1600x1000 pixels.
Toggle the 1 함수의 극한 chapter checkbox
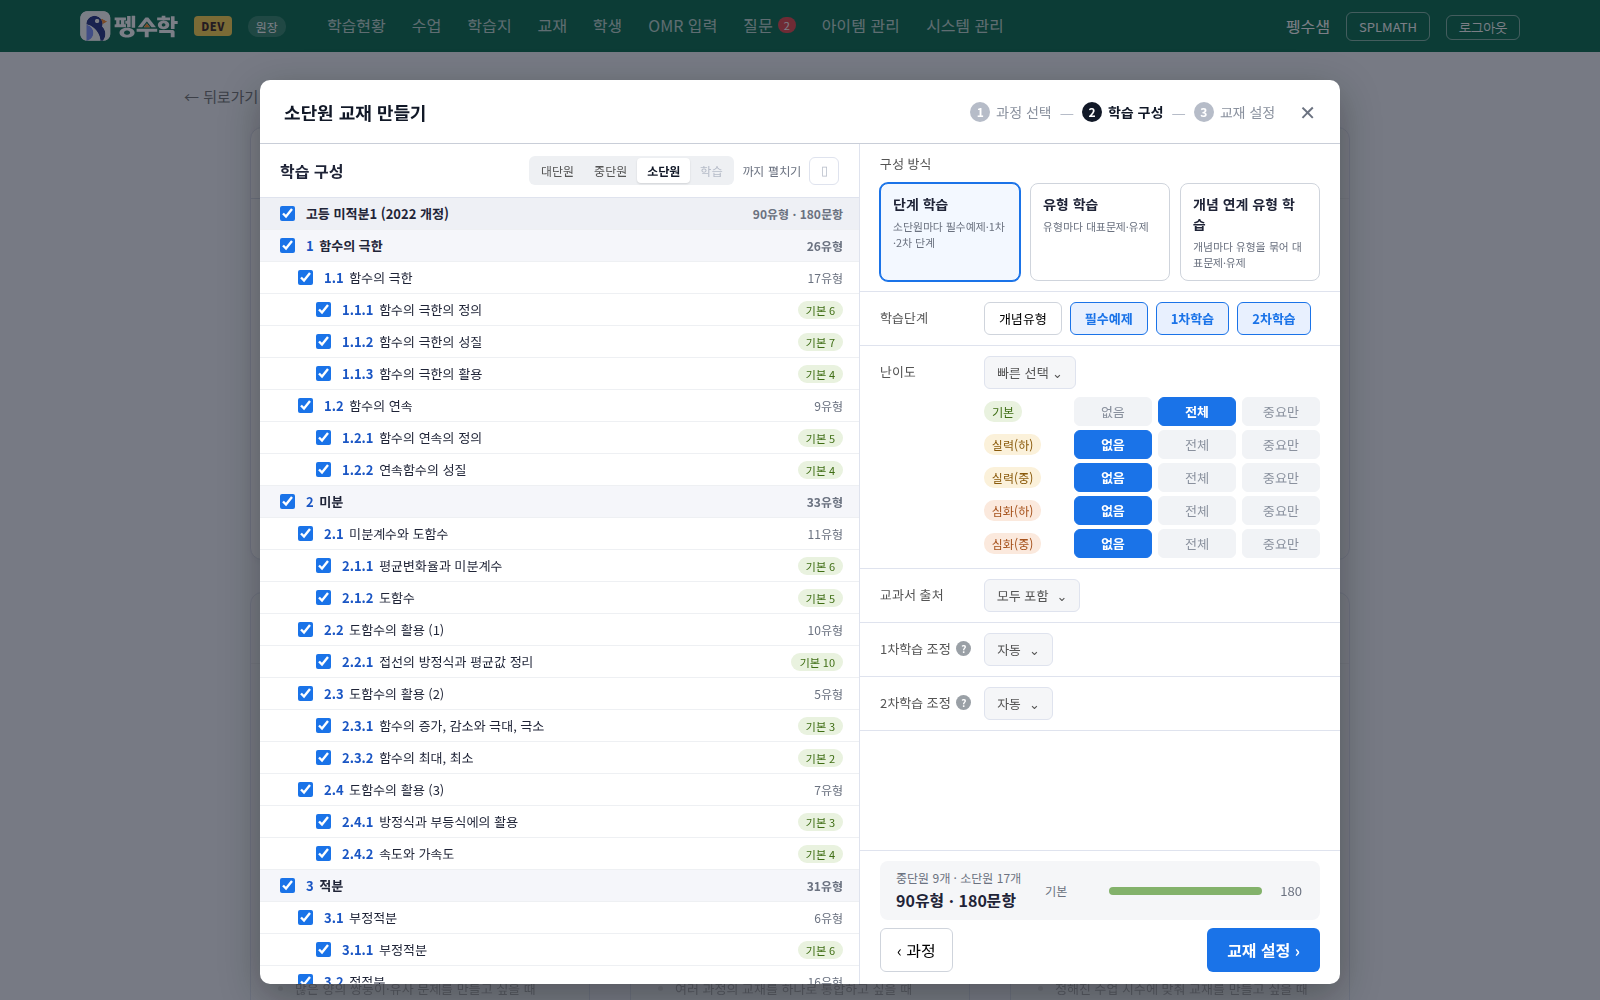[288, 245]
